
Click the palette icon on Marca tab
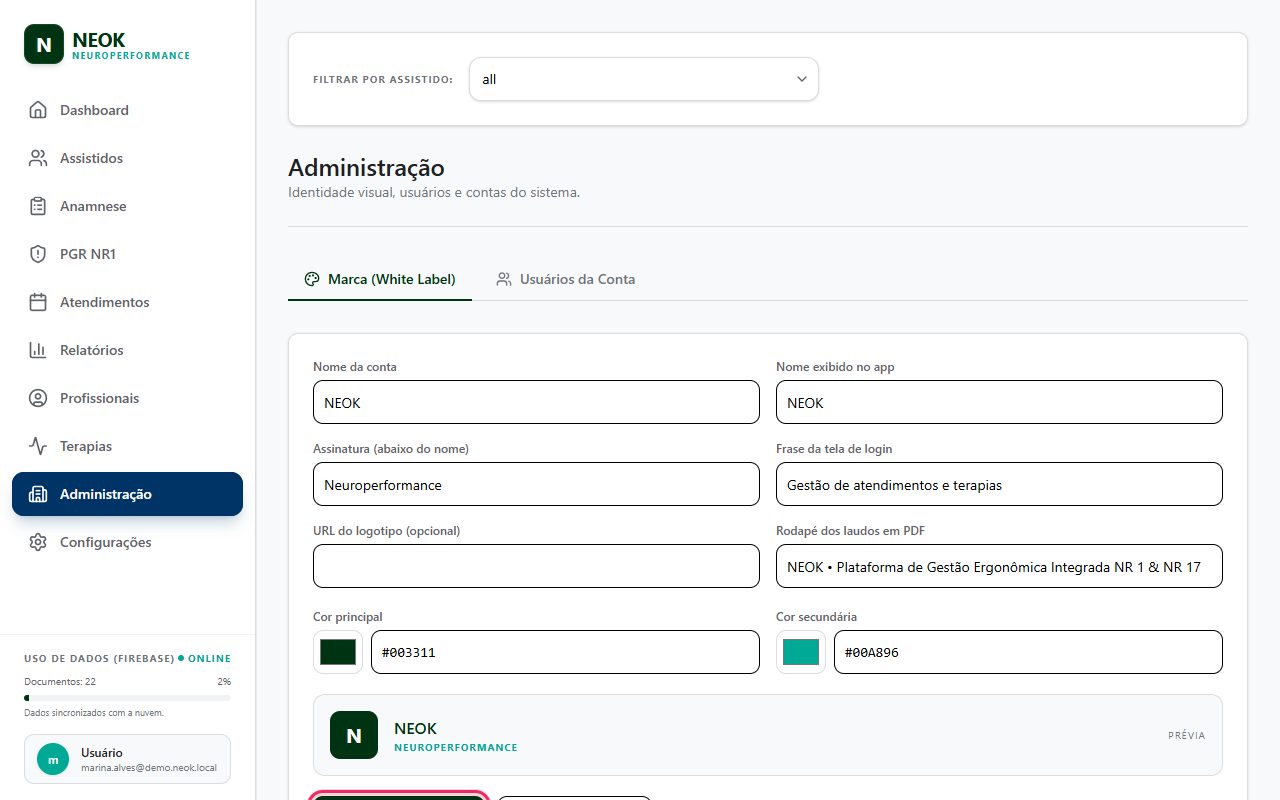(312, 279)
